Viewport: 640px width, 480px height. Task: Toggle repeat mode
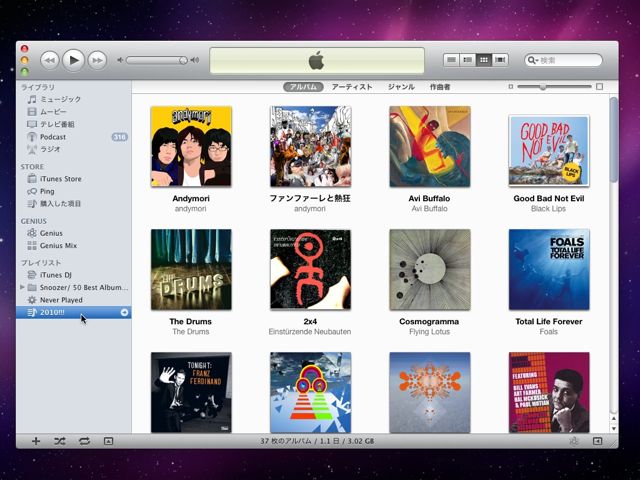pyautogui.click(x=84, y=441)
